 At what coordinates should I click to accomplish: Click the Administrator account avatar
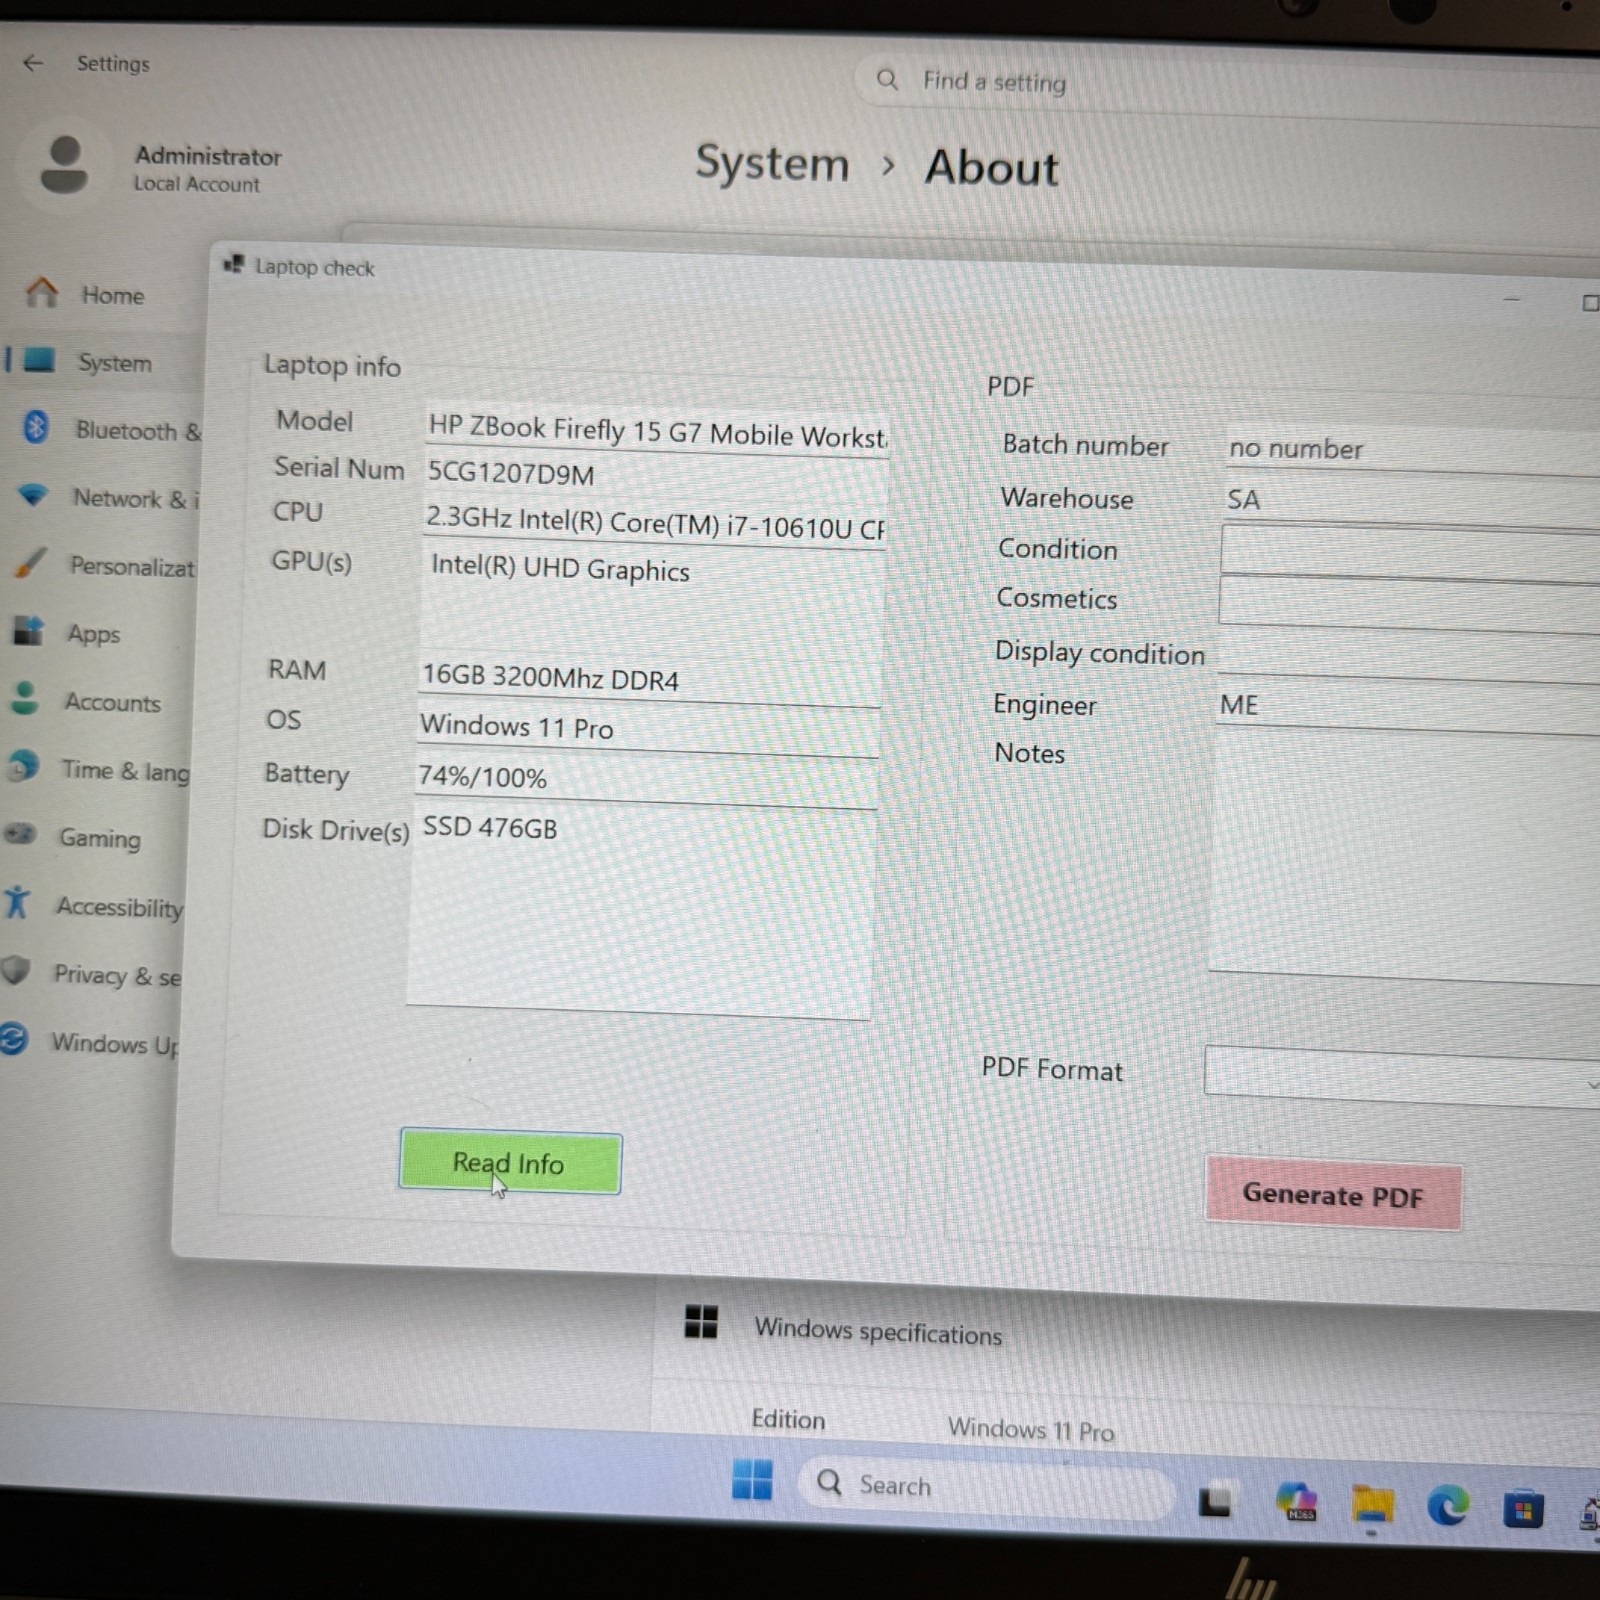[x=64, y=164]
